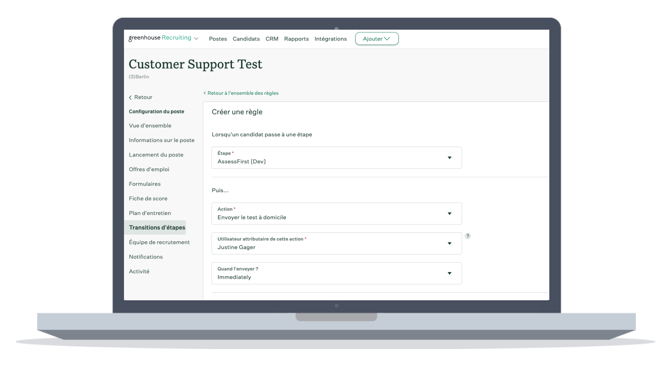Select Transitions d'étapes sidebar item
The image size is (670, 385).
click(x=156, y=227)
